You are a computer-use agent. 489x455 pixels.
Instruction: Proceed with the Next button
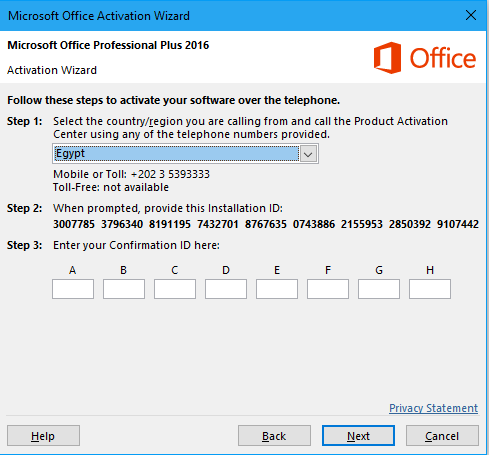[x=358, y=436]
